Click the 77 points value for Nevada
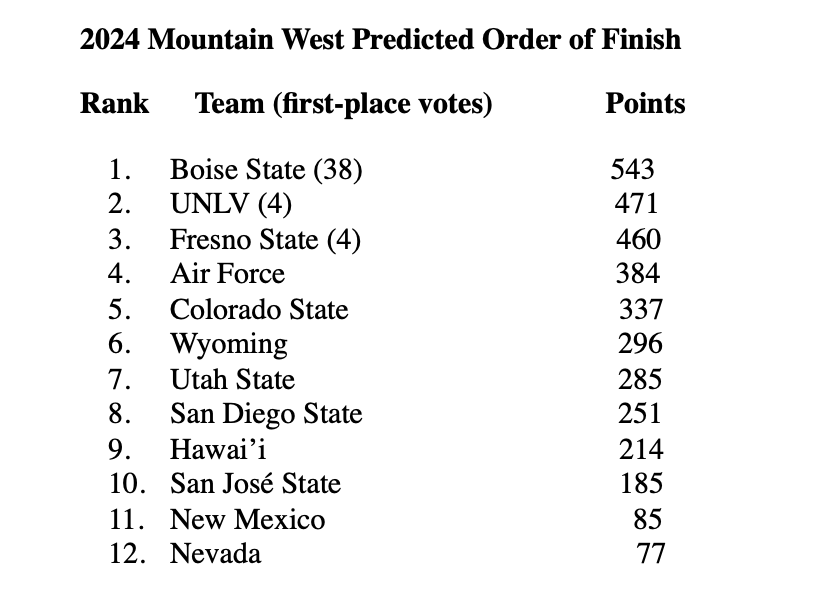This screenshot has height=600, width=830. click(650, 554)
